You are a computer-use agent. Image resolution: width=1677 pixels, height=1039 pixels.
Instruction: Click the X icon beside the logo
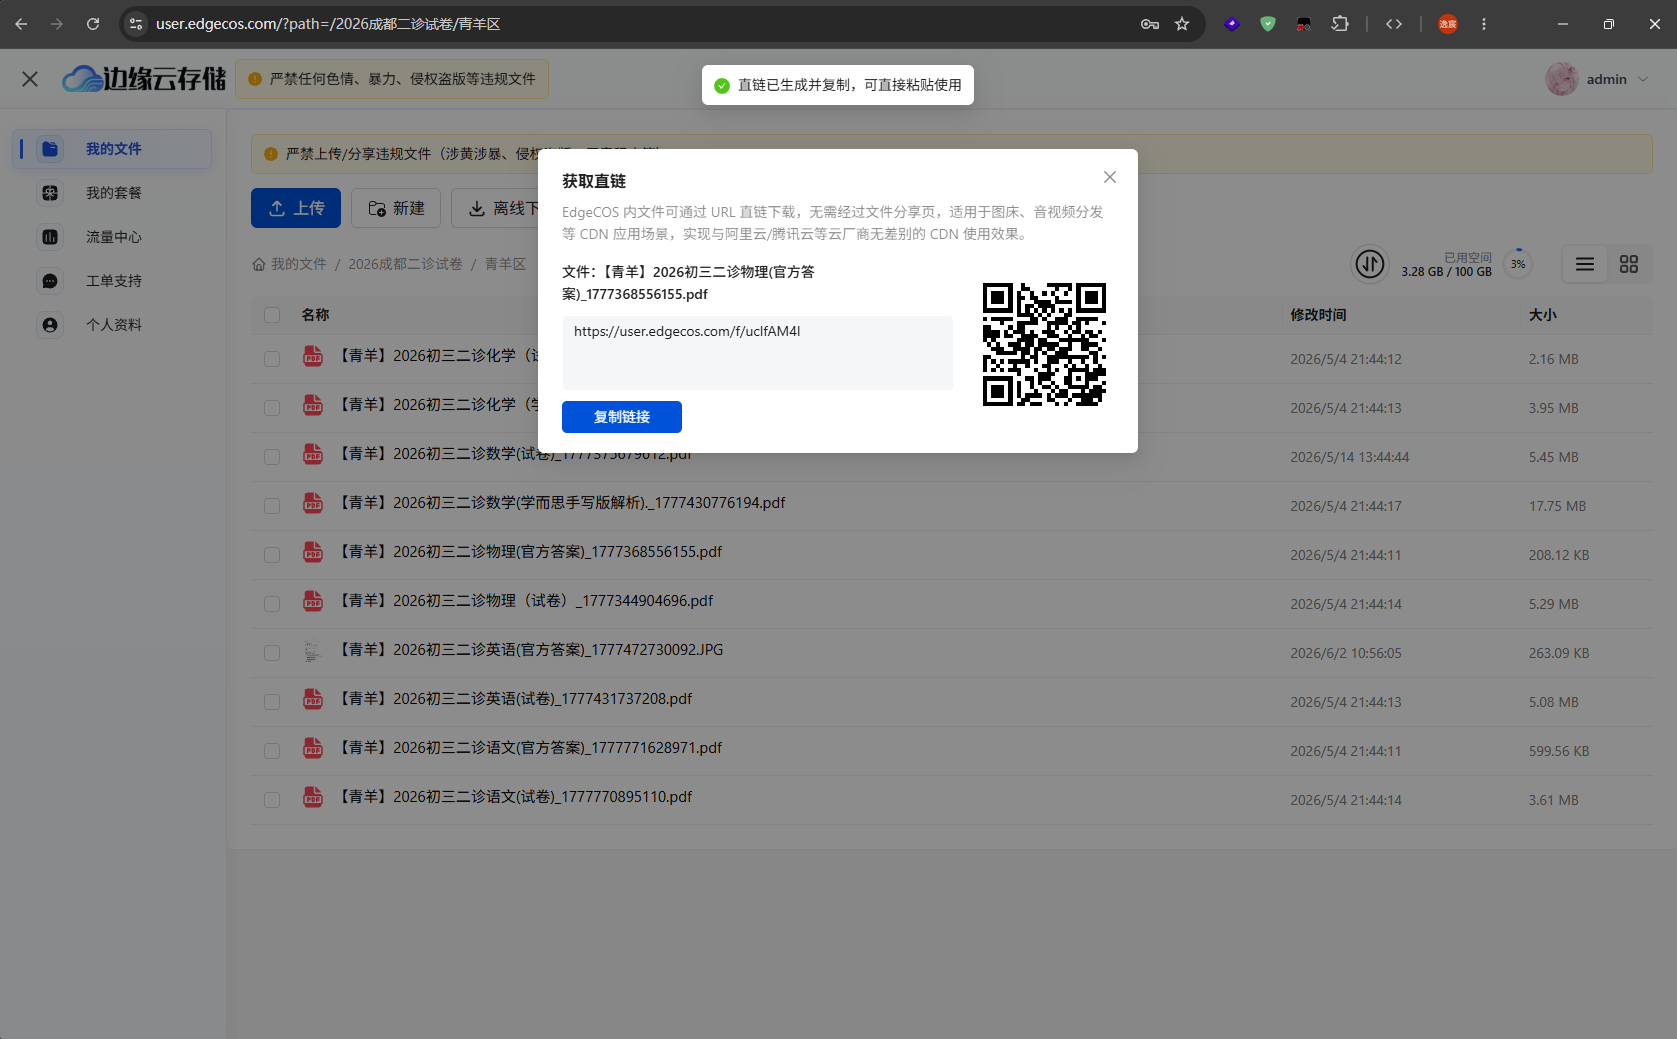tap(30, 79)
